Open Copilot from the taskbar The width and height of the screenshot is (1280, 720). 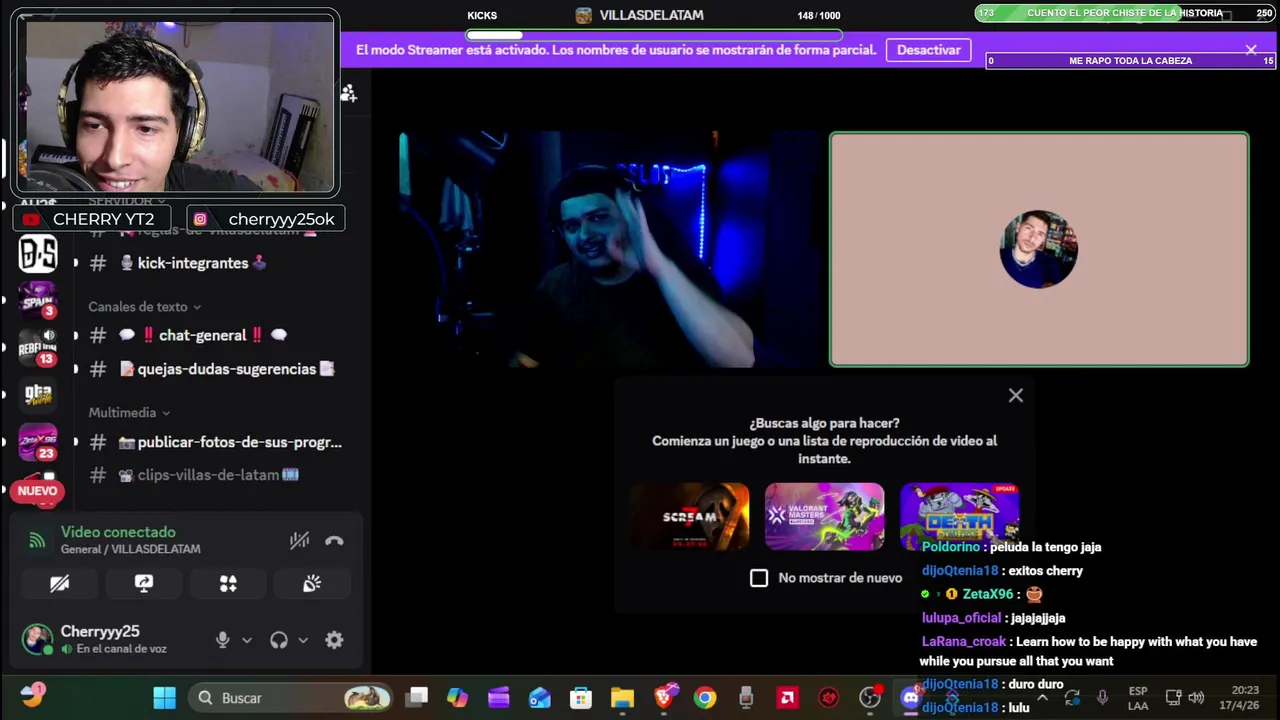[457, 698]
